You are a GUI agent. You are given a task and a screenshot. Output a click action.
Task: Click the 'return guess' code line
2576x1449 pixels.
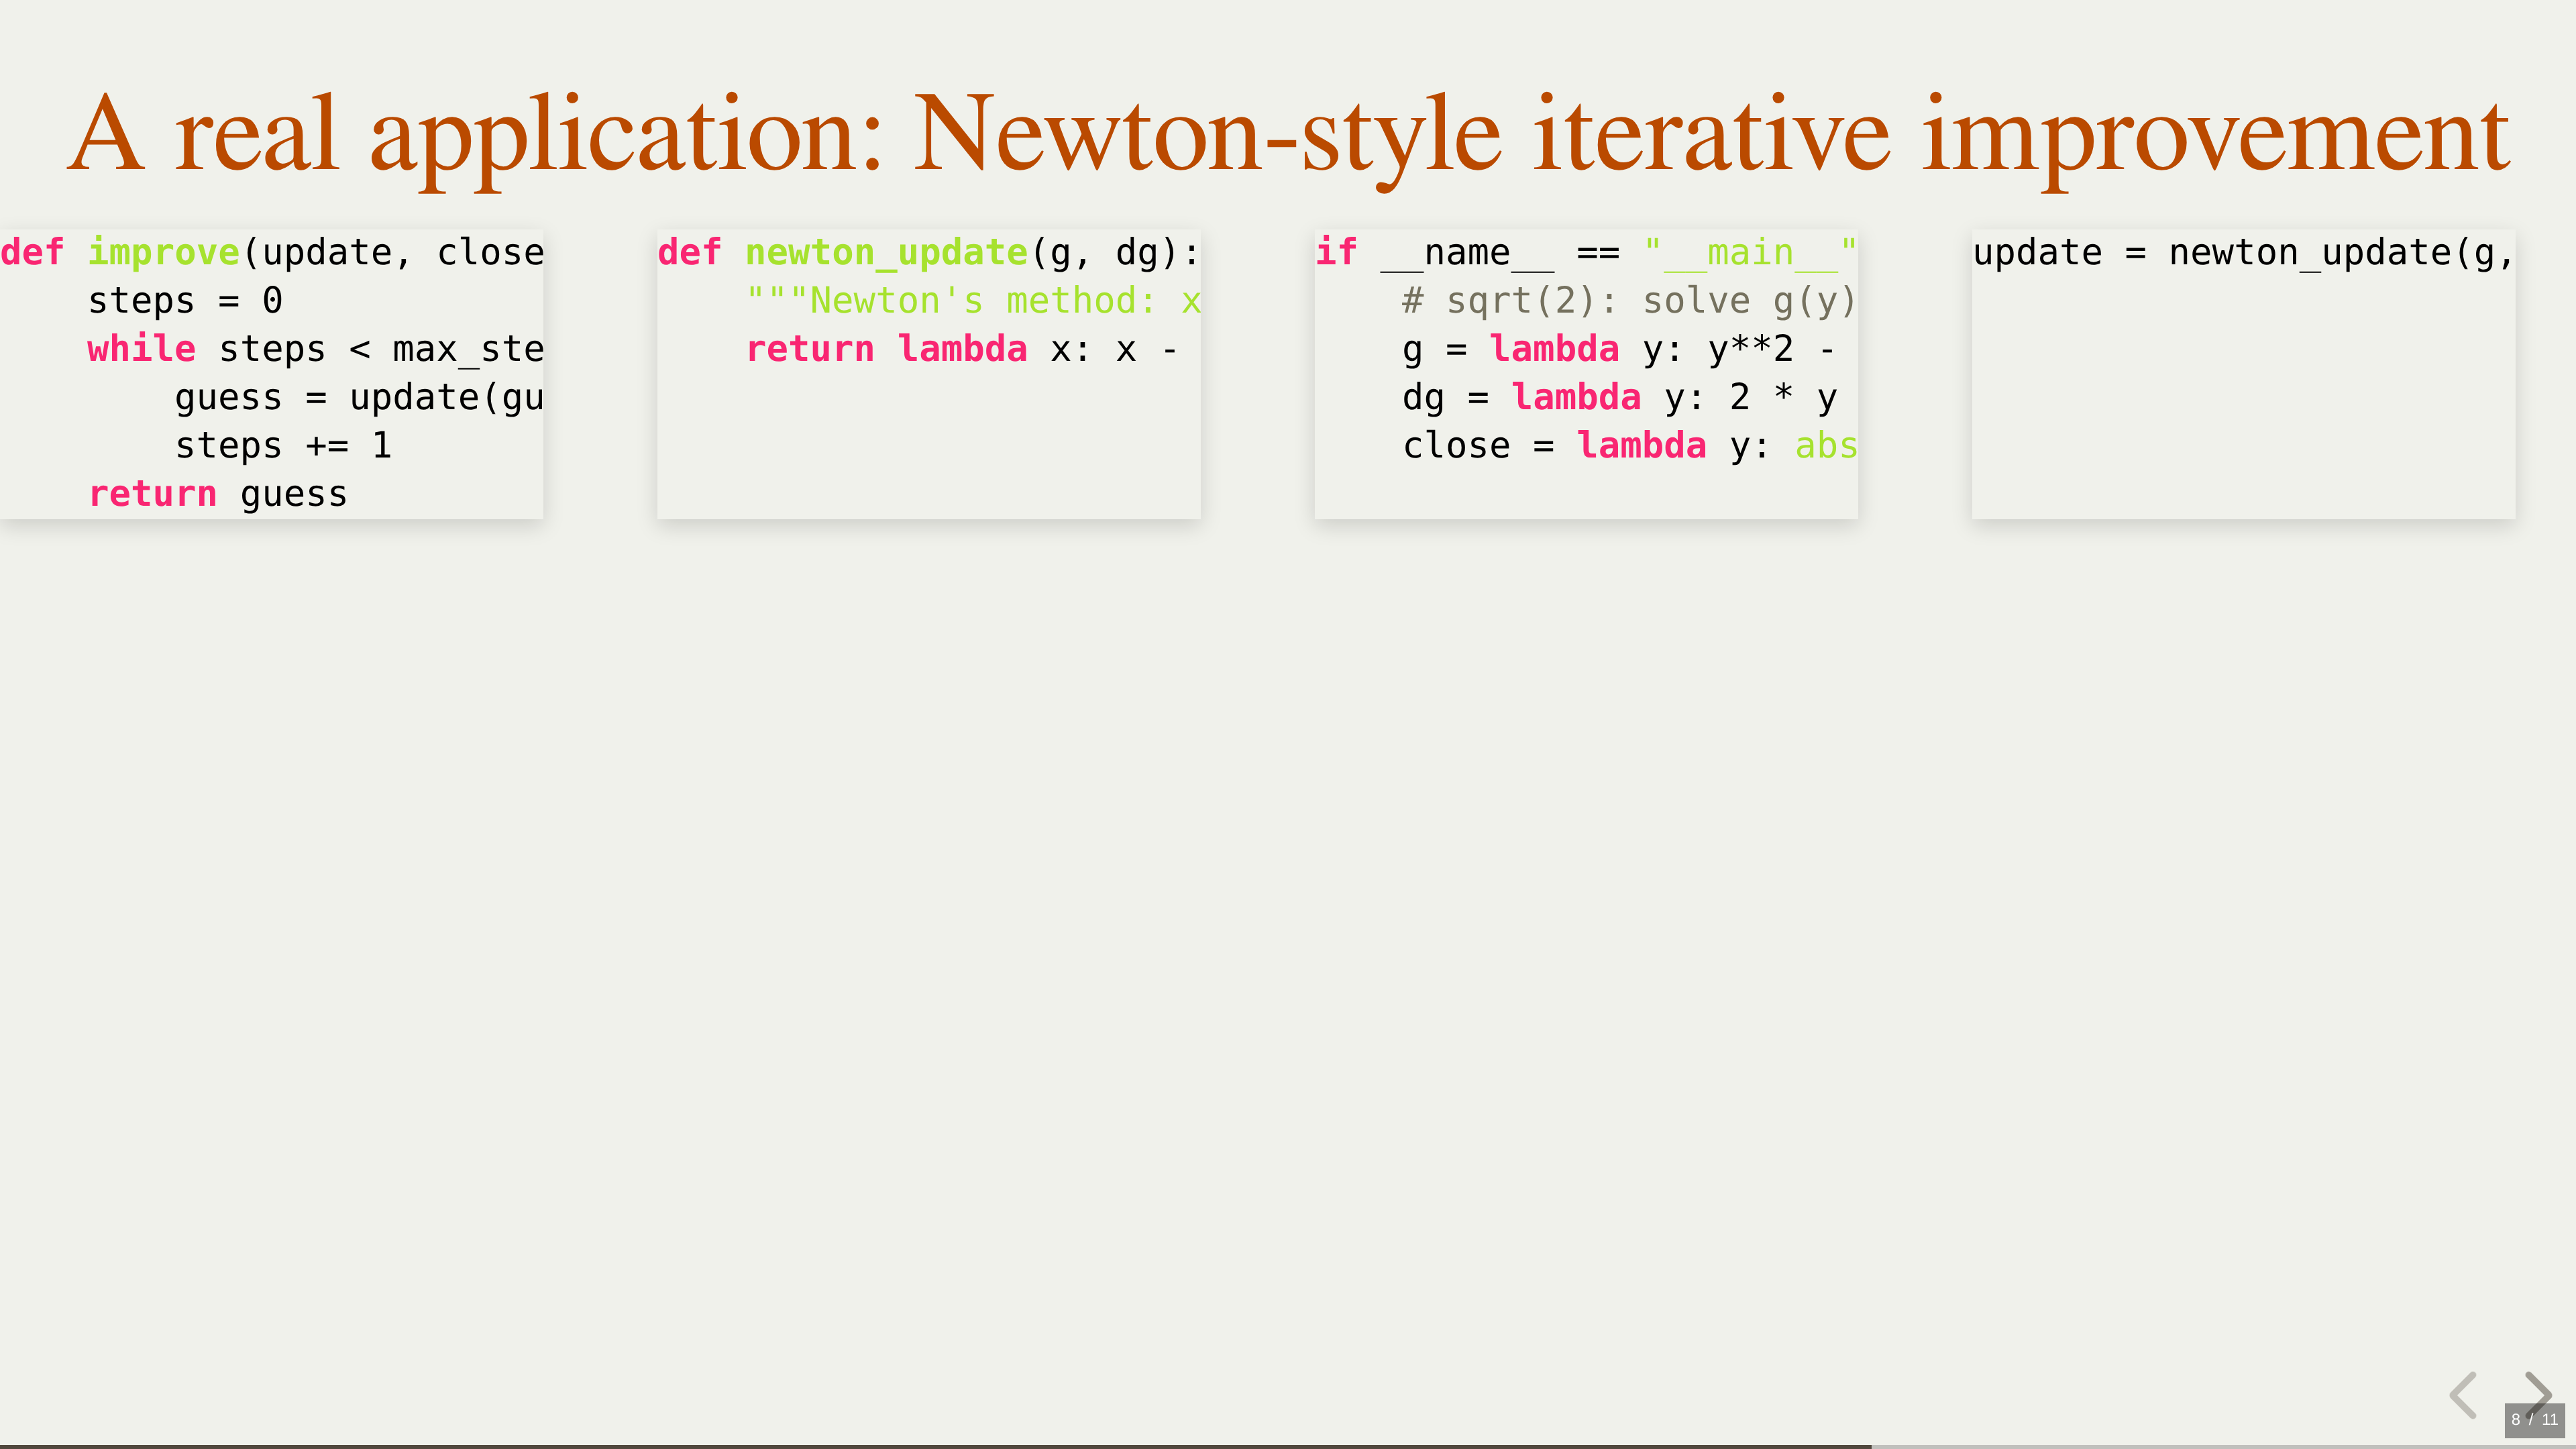tap(218, 494)
